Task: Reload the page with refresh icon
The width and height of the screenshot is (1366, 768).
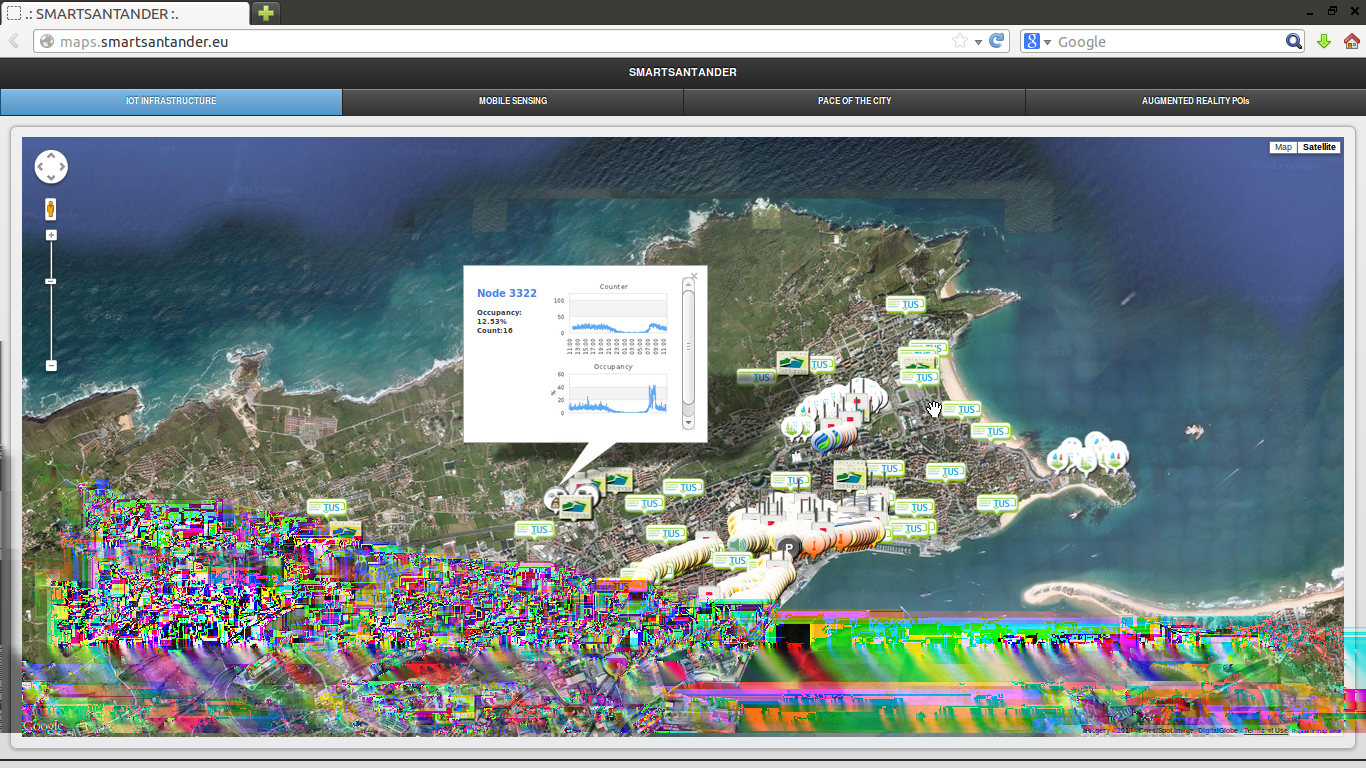Action: [997, 41]
